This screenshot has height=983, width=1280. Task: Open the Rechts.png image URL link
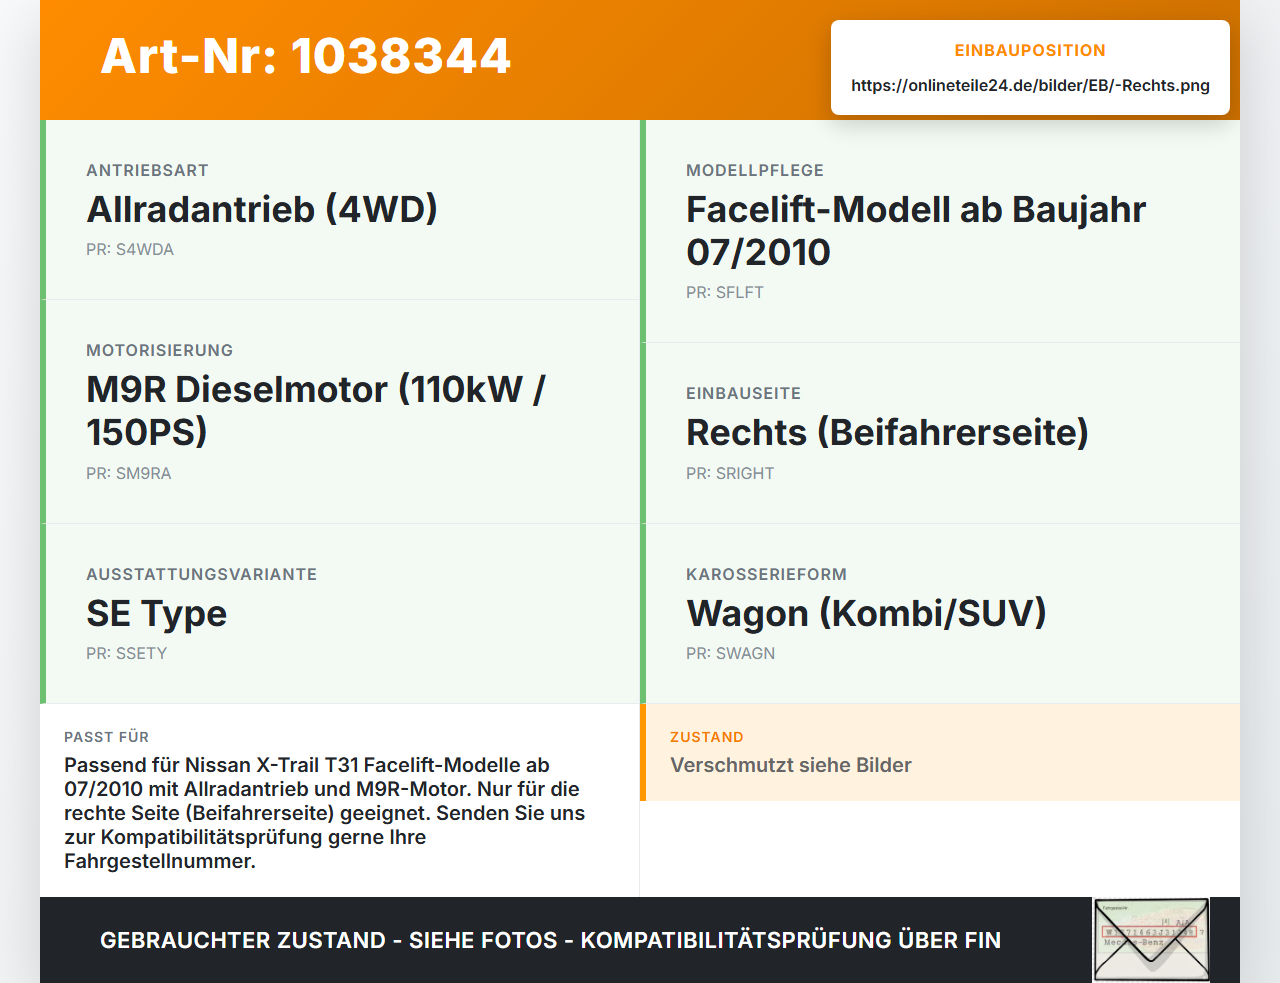click(x=1030, y=85)
